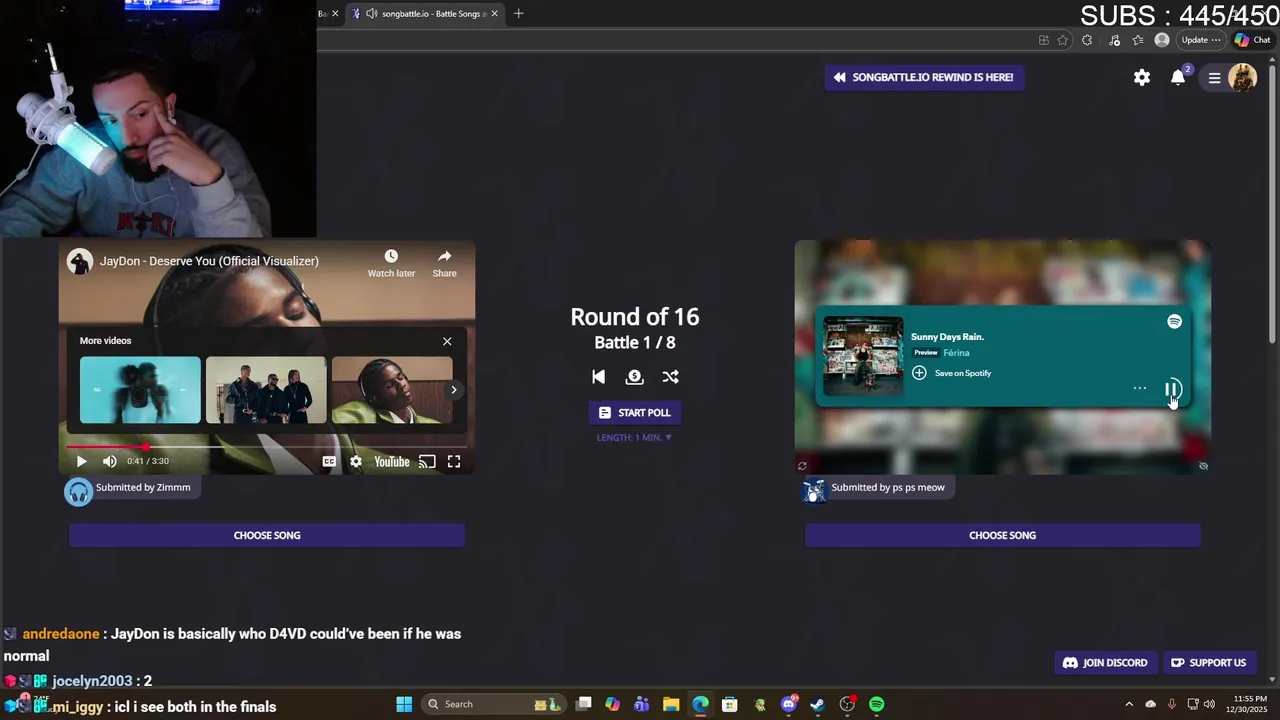The width and height of the screenshot is (1280, 720).
Task: Open a new browser tab
Action: pyautogui.click(x=518, y=14)
